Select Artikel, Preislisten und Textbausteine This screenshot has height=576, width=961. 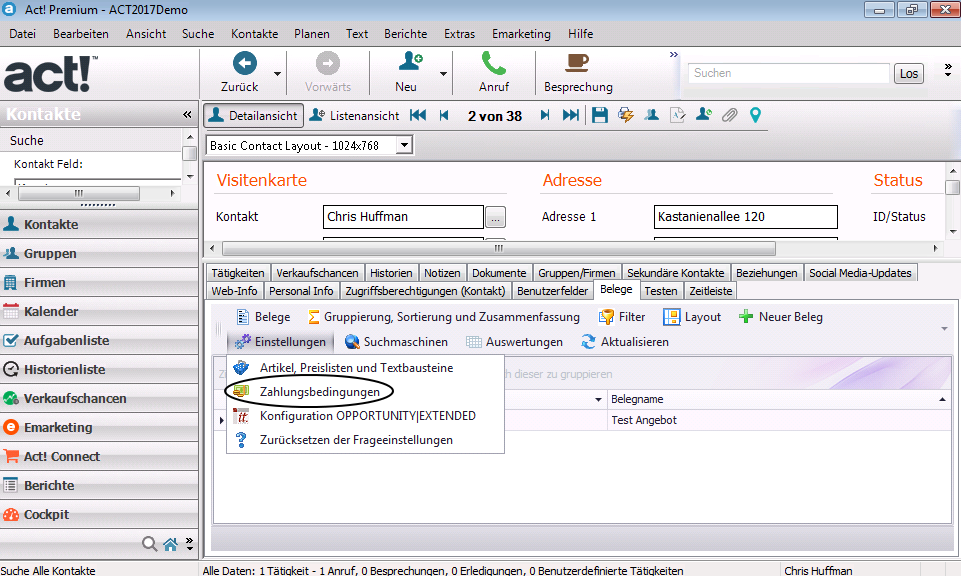365,368
